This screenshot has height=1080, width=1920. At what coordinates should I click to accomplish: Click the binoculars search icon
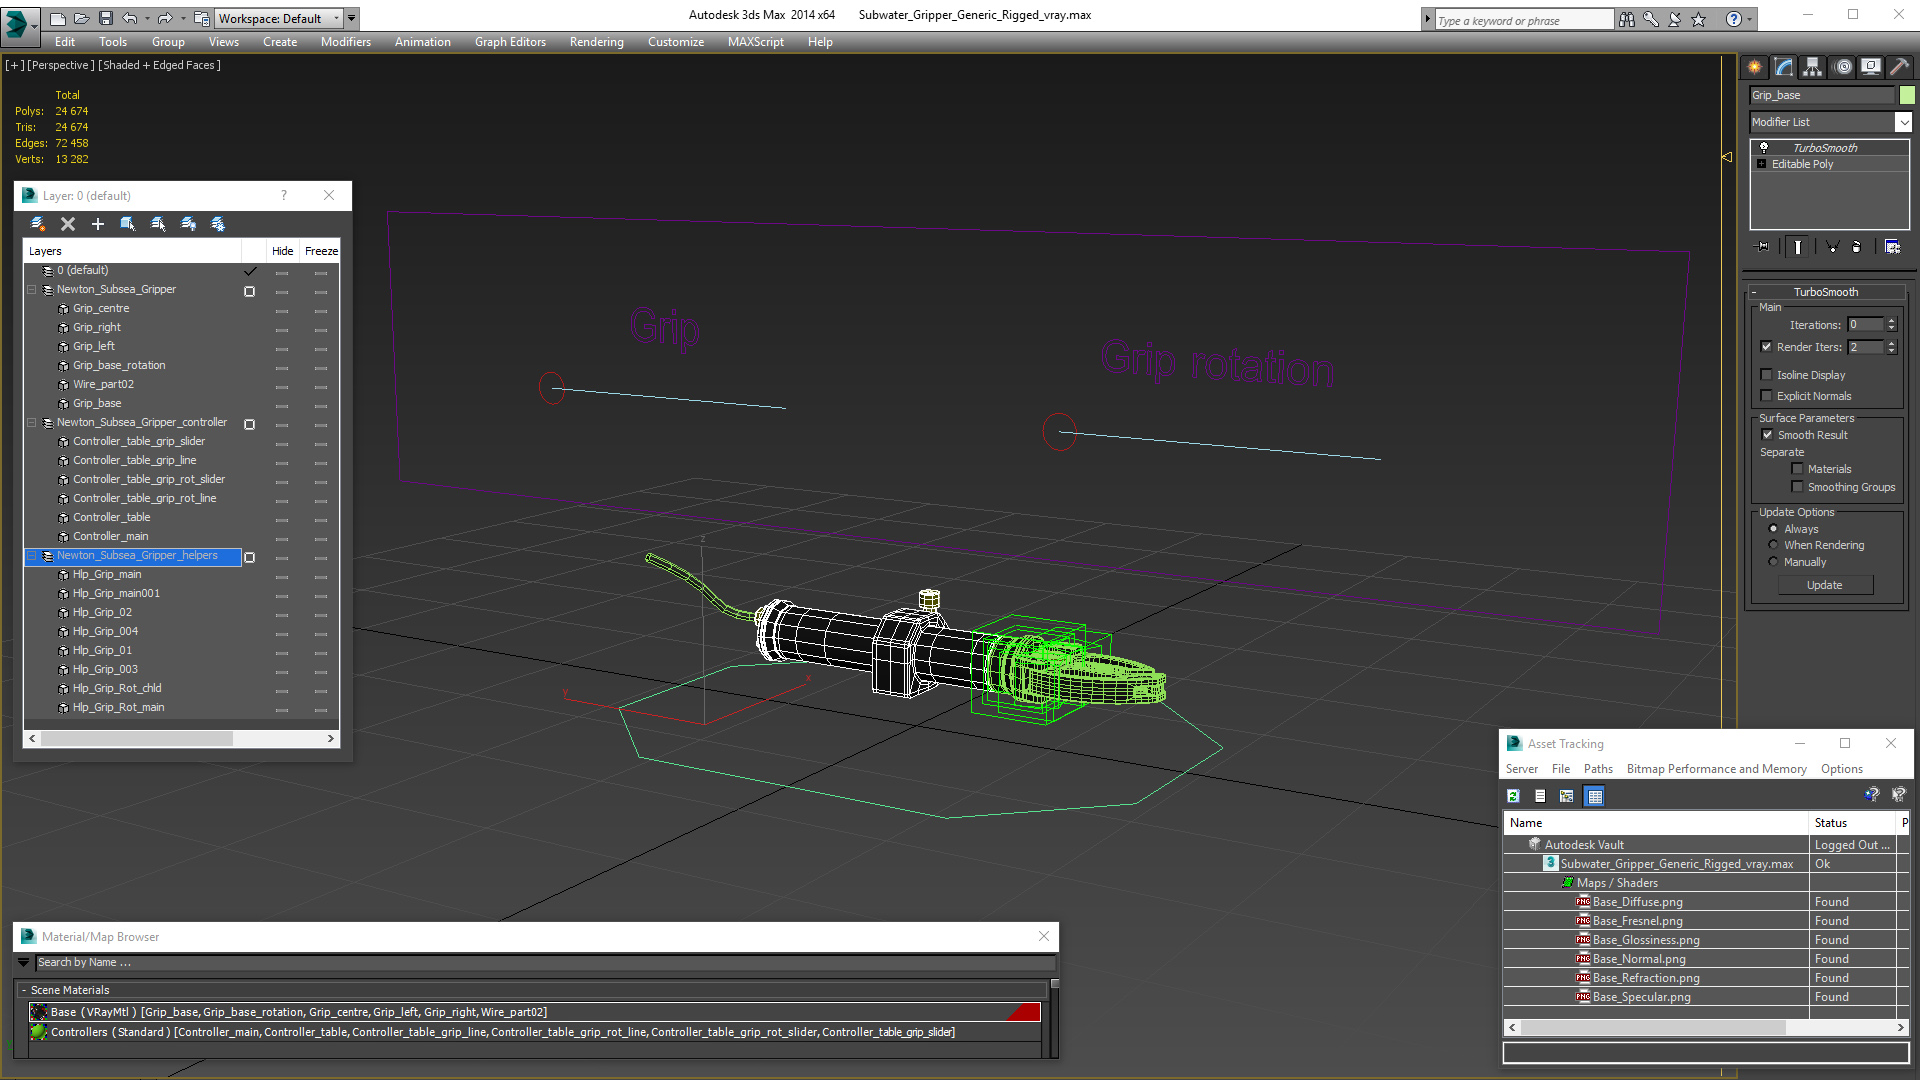click(1627, 19)
